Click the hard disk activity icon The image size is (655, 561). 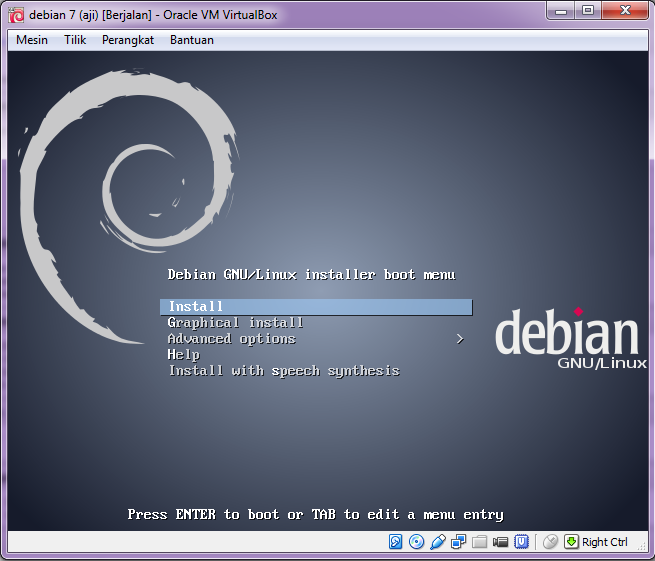[395, 542]
